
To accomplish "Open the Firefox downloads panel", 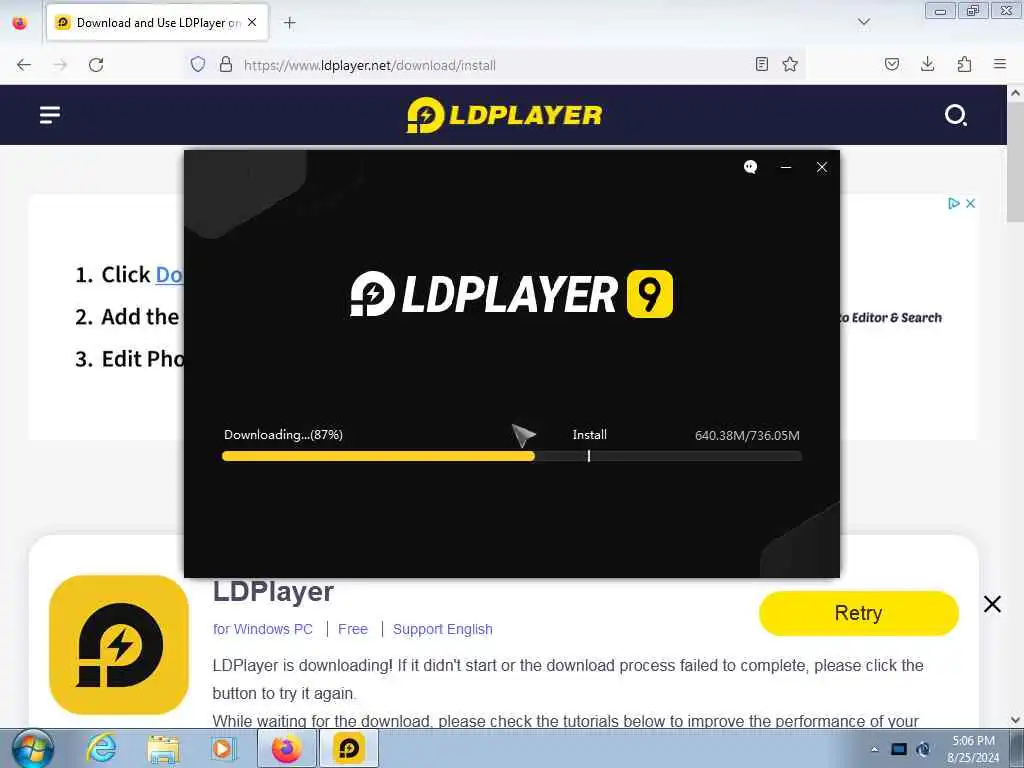I will pos(927,64).
